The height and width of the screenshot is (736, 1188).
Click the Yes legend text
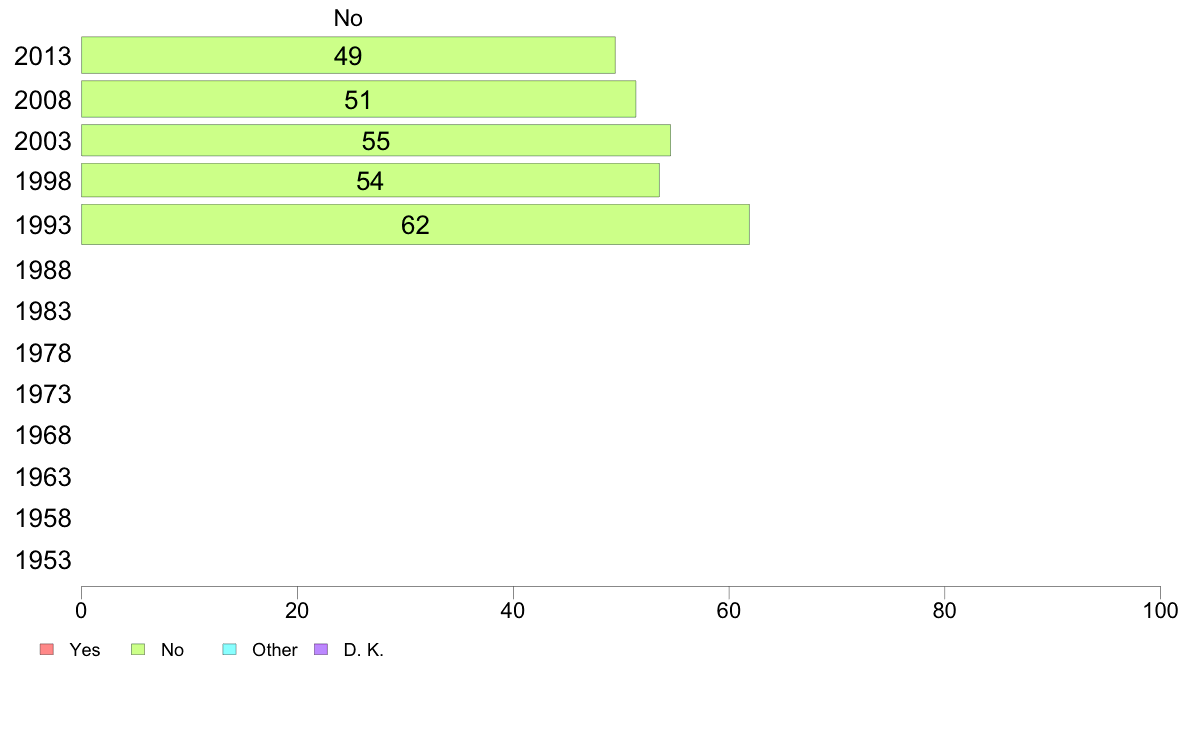click(x=85, y=650)
